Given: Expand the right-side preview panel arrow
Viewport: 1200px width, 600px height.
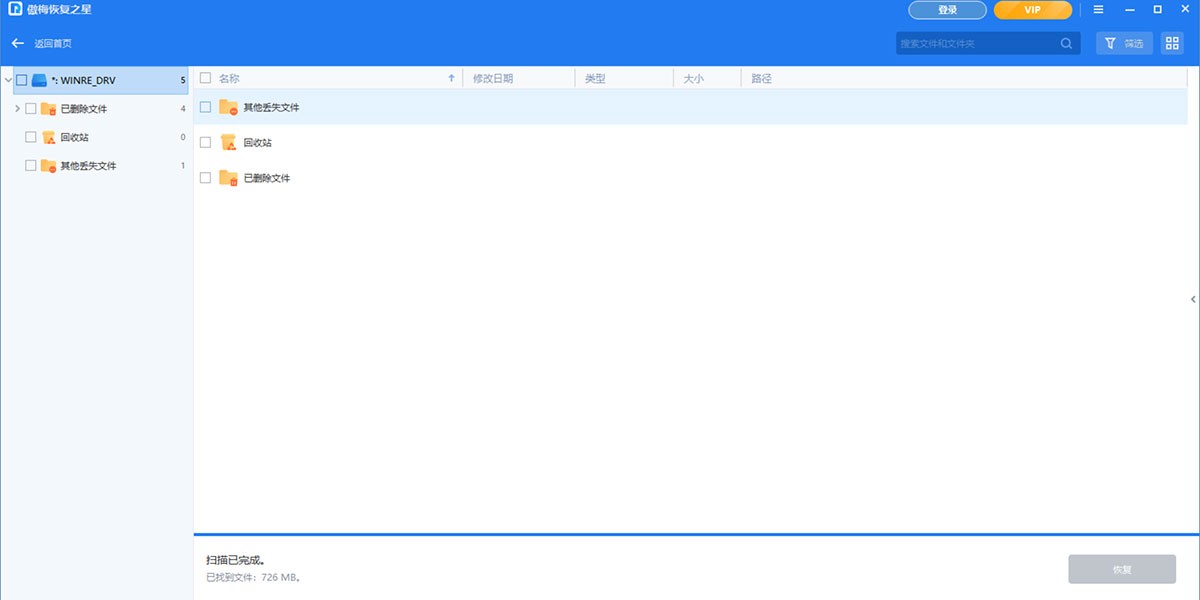Looking at the screenshot, I should [1193, 299].
